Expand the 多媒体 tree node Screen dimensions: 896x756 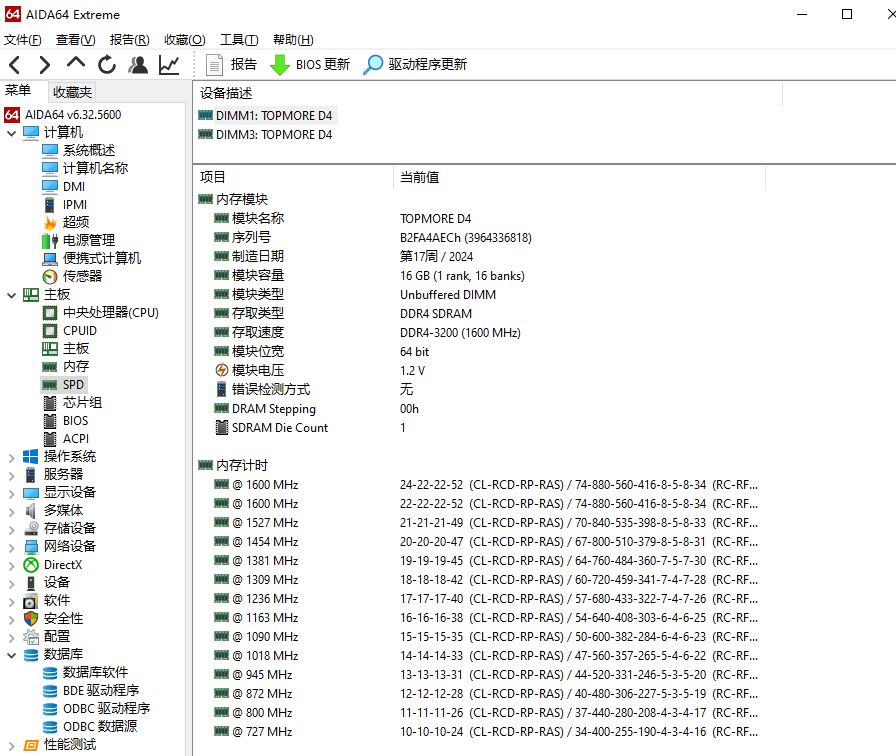tap(11, 511)
